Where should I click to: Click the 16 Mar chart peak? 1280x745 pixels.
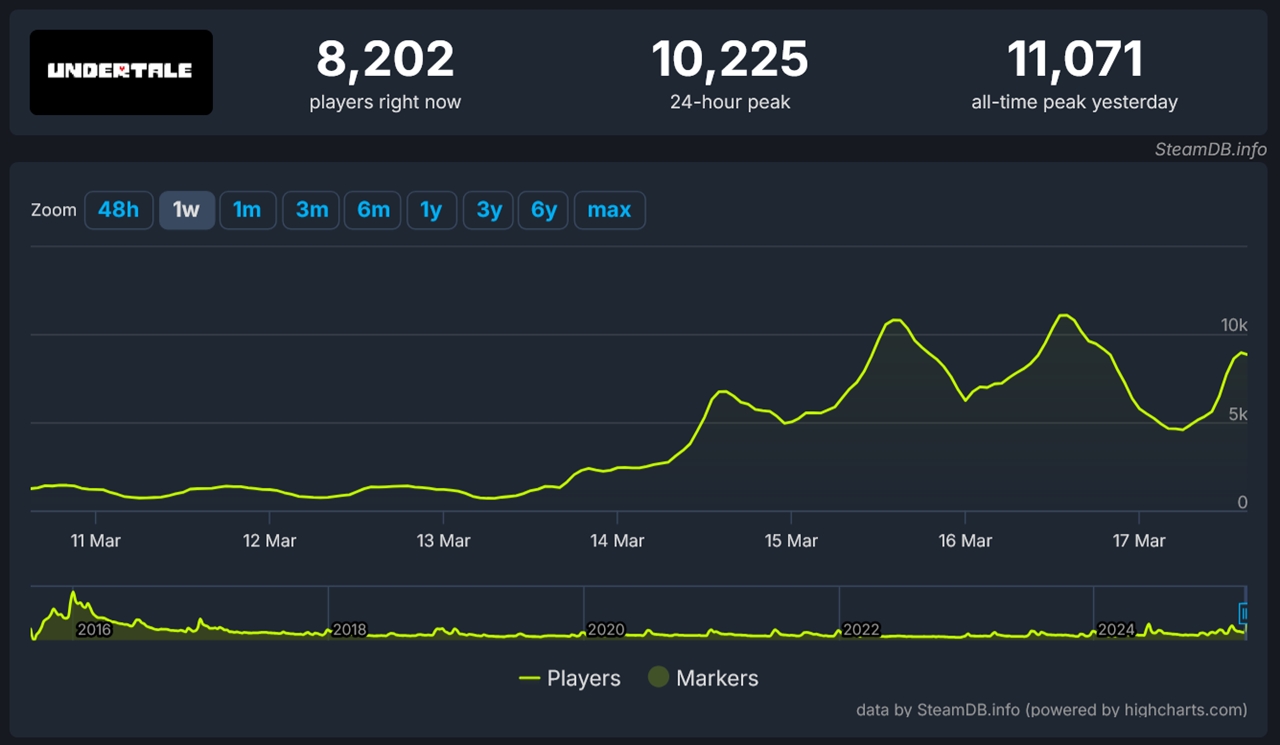[1065, 315]
